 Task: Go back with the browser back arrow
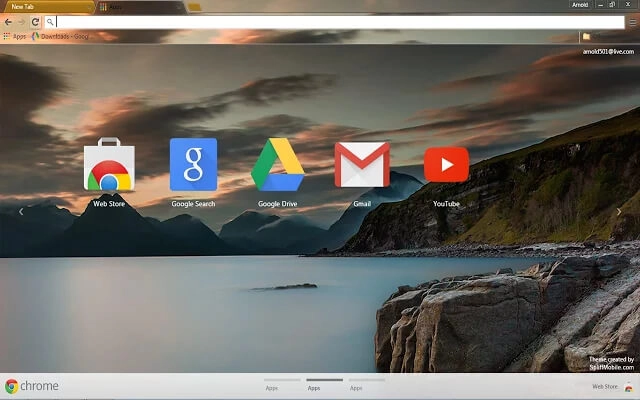pos(8,22)
